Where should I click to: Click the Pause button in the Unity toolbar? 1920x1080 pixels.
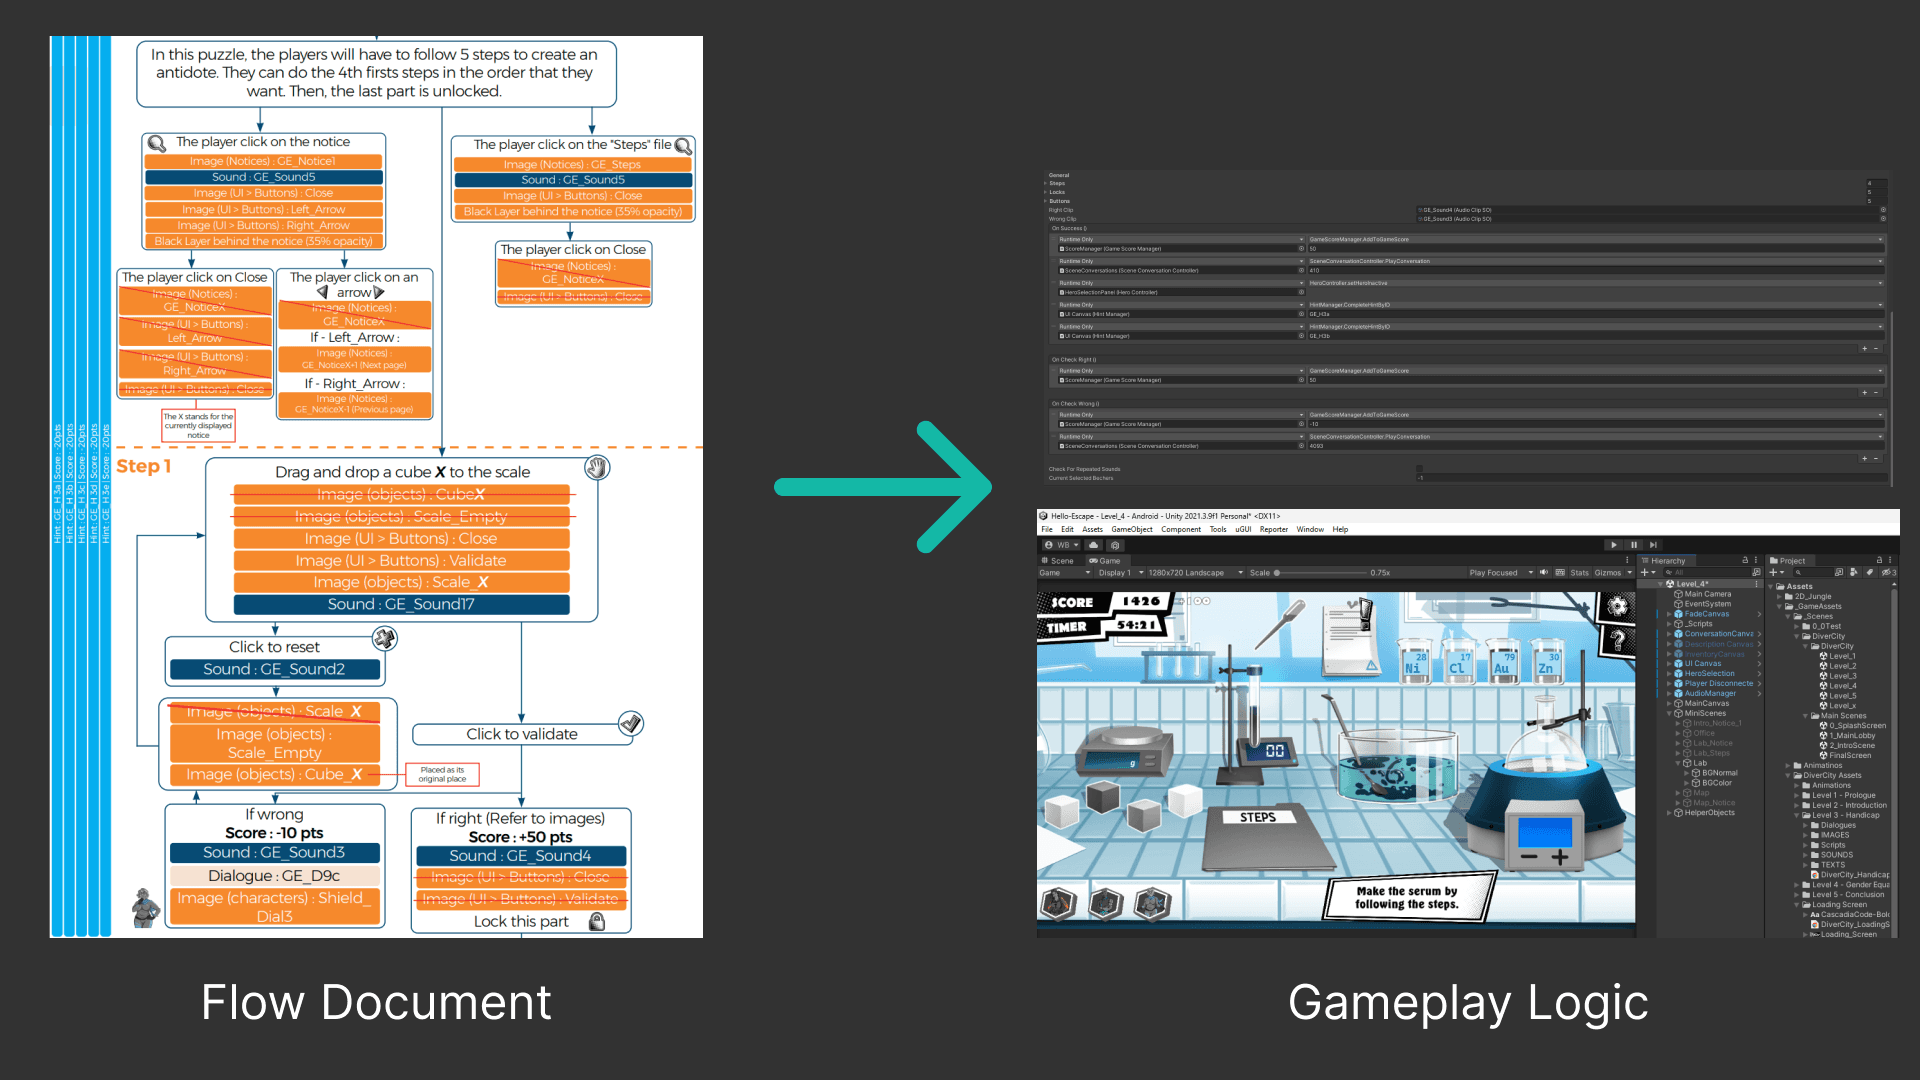pyautogui.click(x=1634, y=545)
